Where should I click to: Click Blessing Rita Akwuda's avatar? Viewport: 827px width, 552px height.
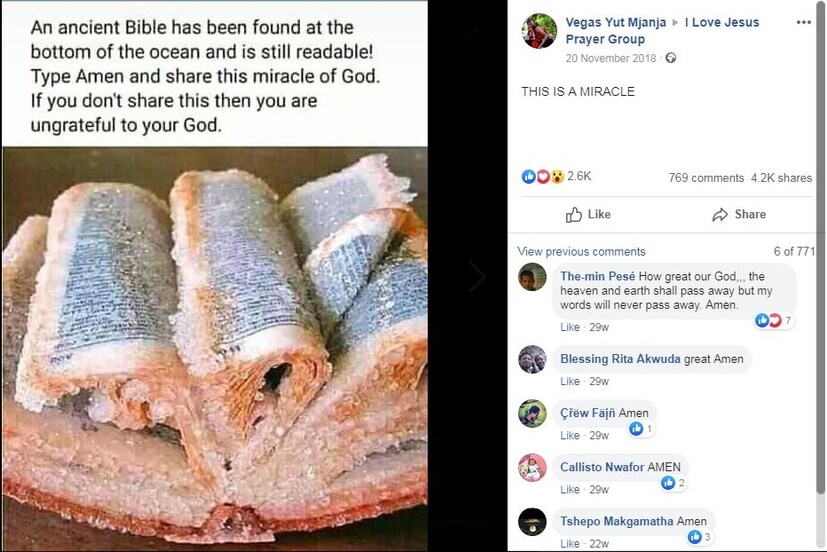[x=532, y=359]
